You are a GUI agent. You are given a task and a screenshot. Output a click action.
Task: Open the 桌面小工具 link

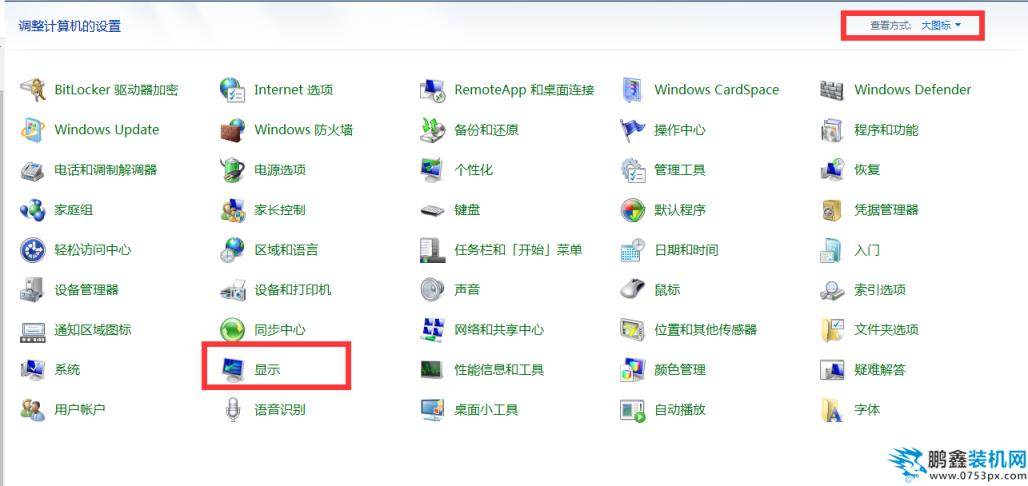(486, 410)
